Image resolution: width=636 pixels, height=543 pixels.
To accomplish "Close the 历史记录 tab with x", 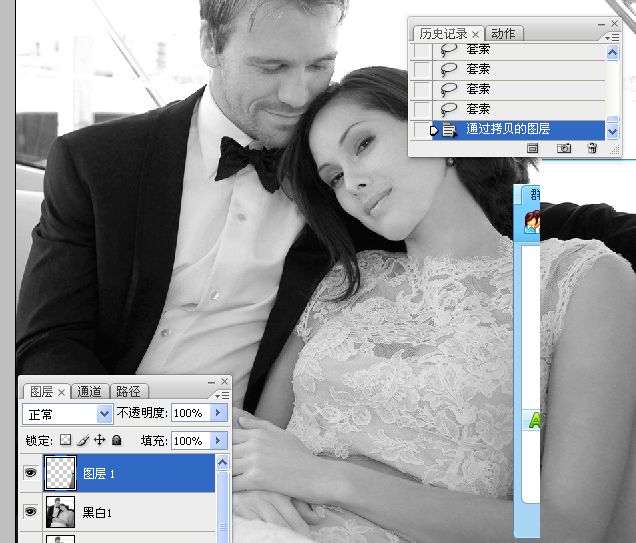I will [476, 34].
